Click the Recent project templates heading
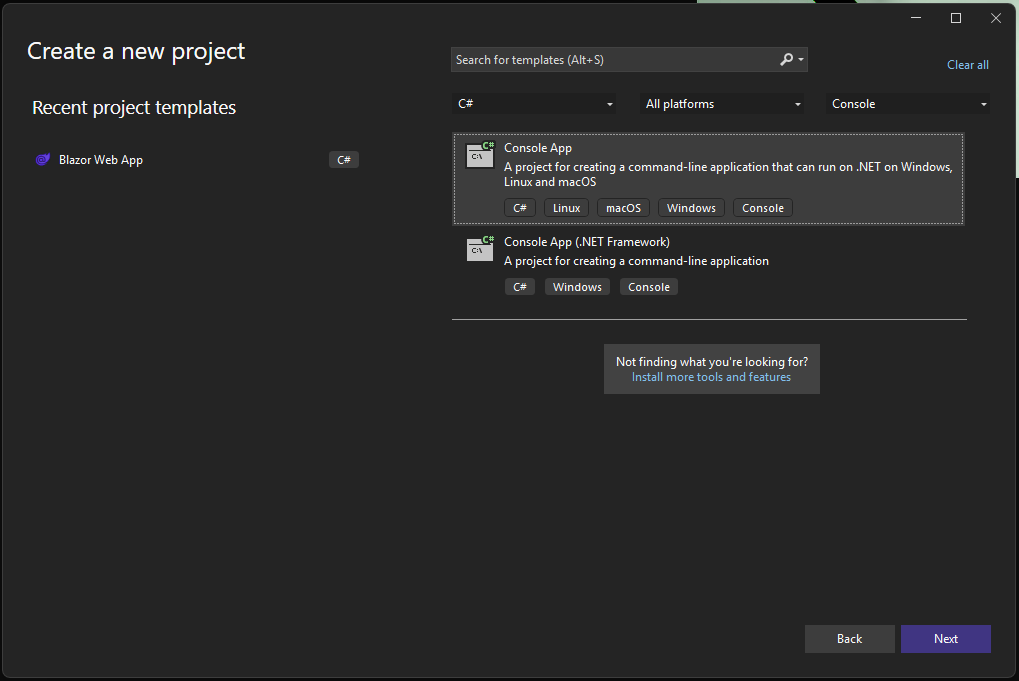 pos(134,107)
